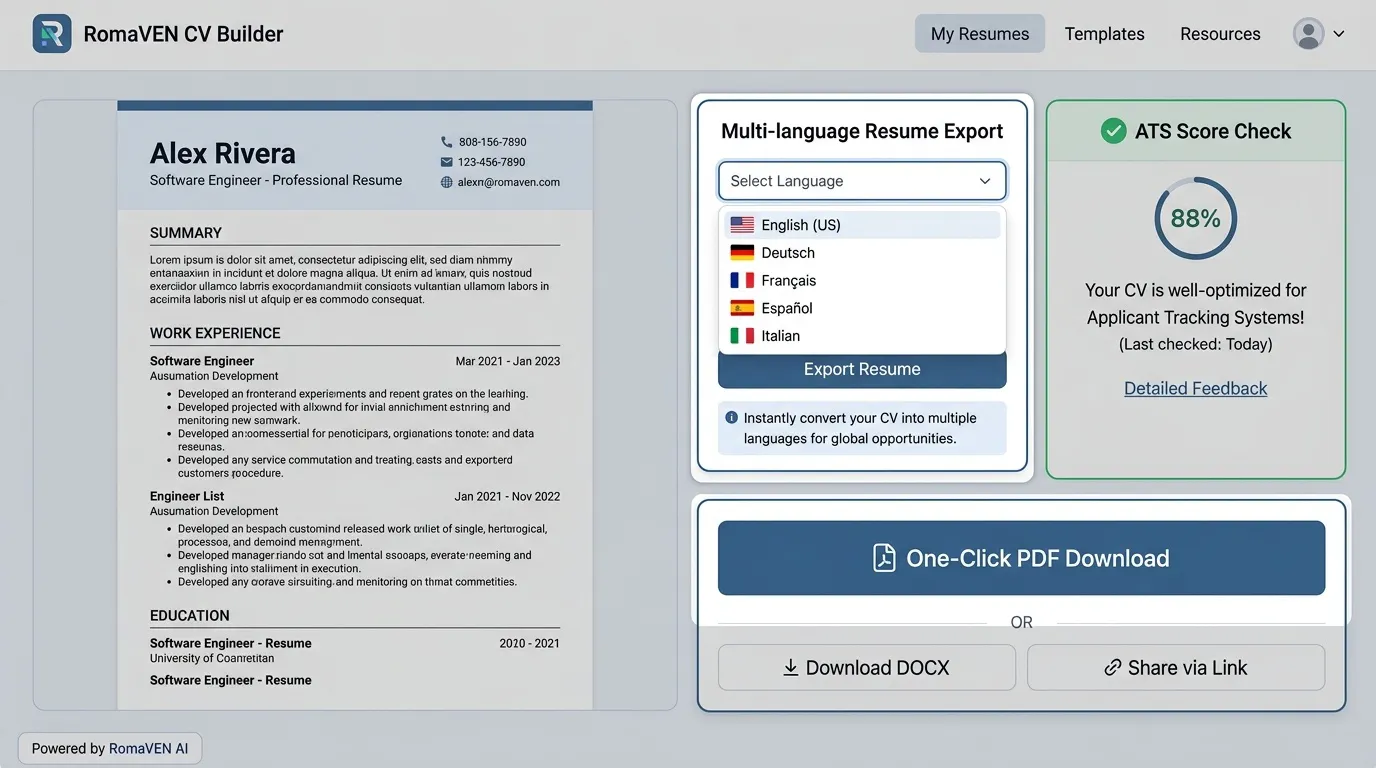Click the RomaVEN CV Builder title
1376x768 pixels.
point(183,34)
